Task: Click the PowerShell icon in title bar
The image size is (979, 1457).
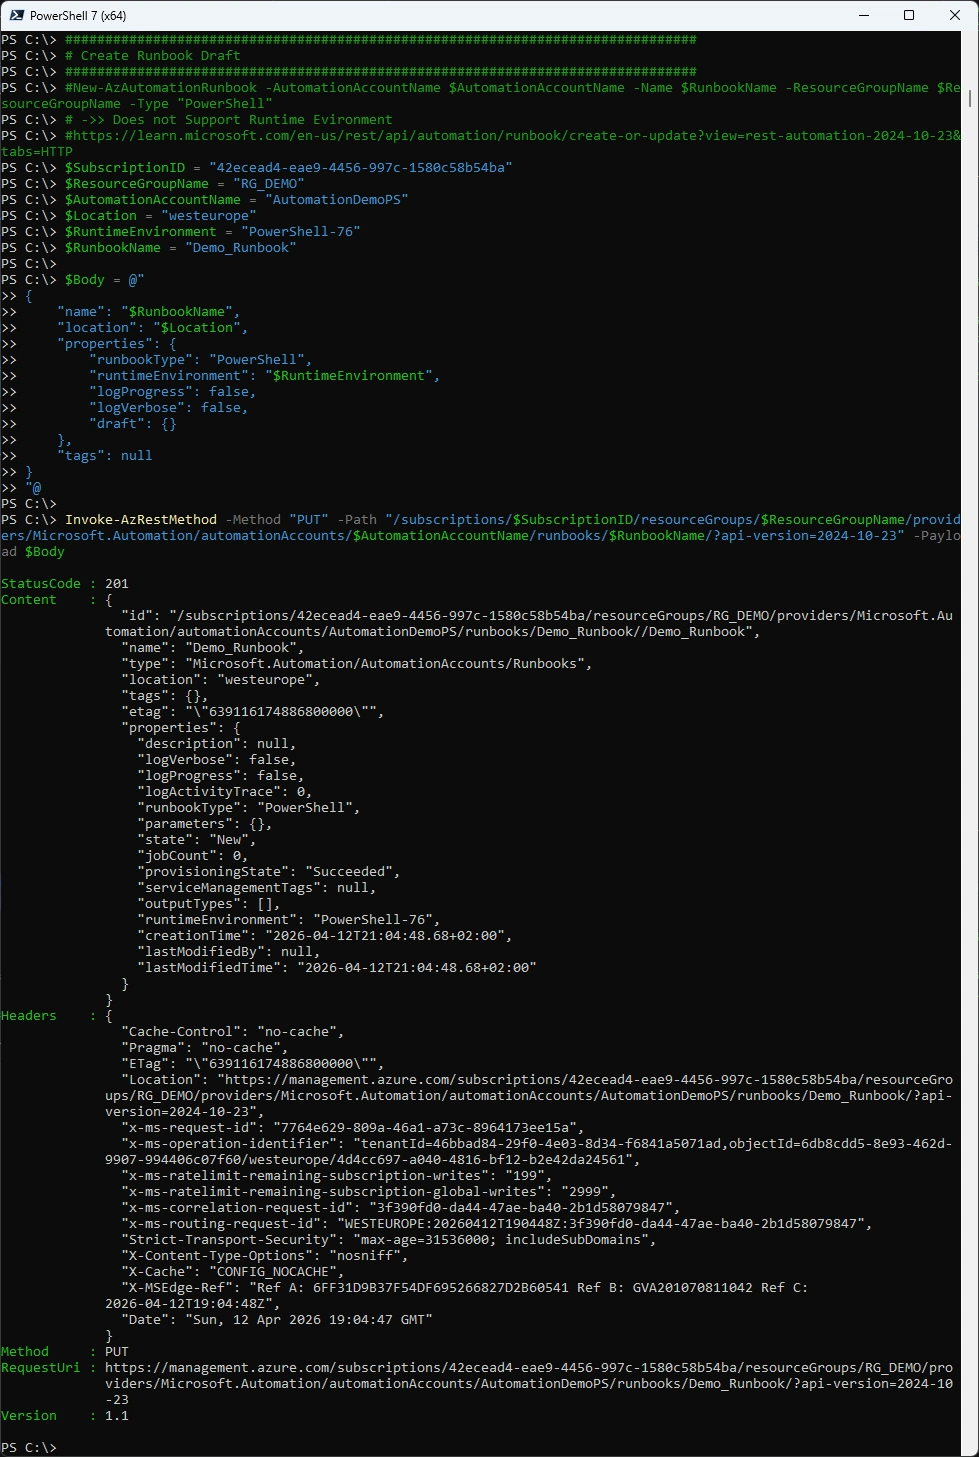Action: (16, 15)
